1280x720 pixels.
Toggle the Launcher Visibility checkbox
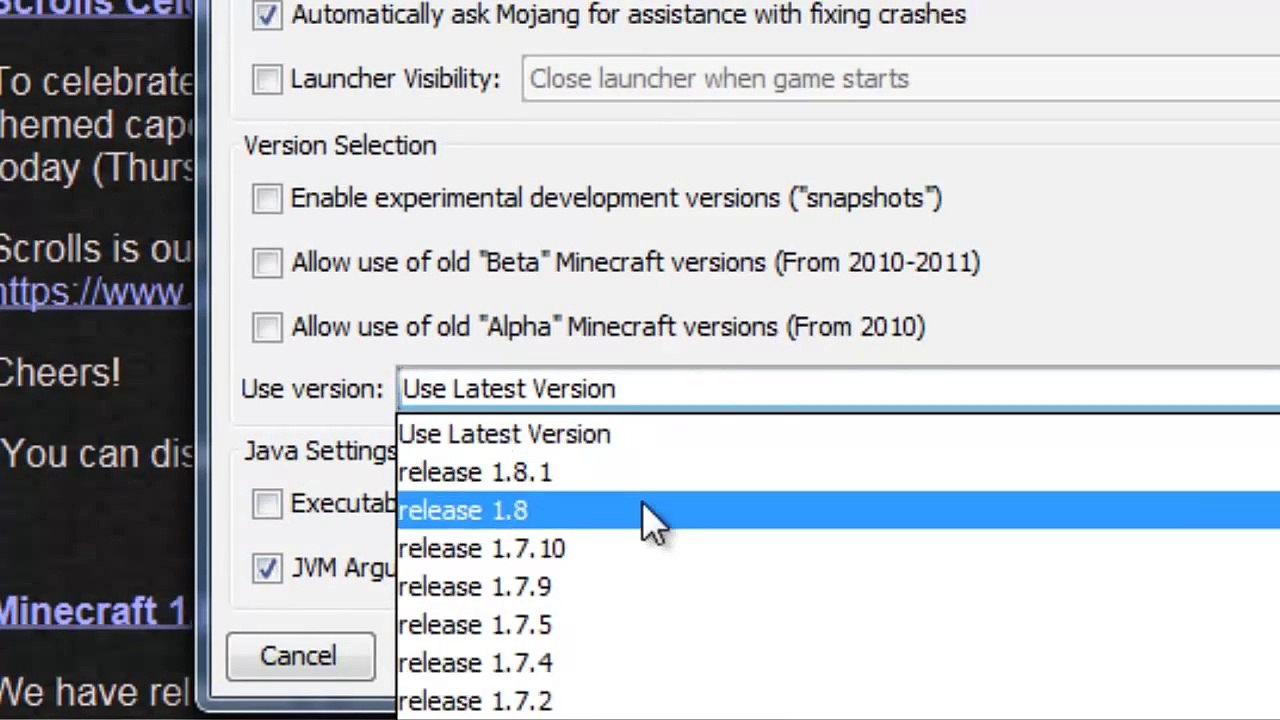click(x=267, y=79)
